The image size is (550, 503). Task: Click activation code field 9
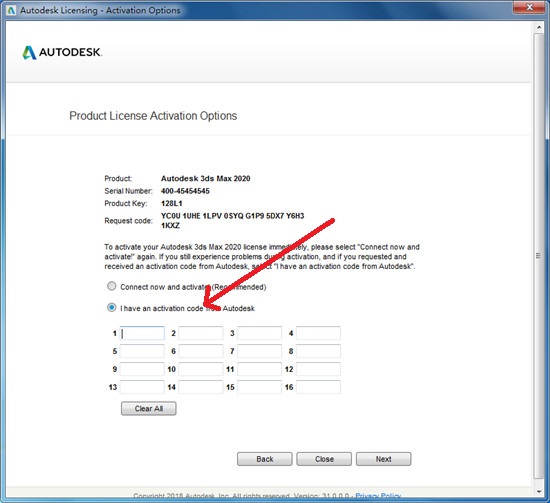click(x=142, y=369)
